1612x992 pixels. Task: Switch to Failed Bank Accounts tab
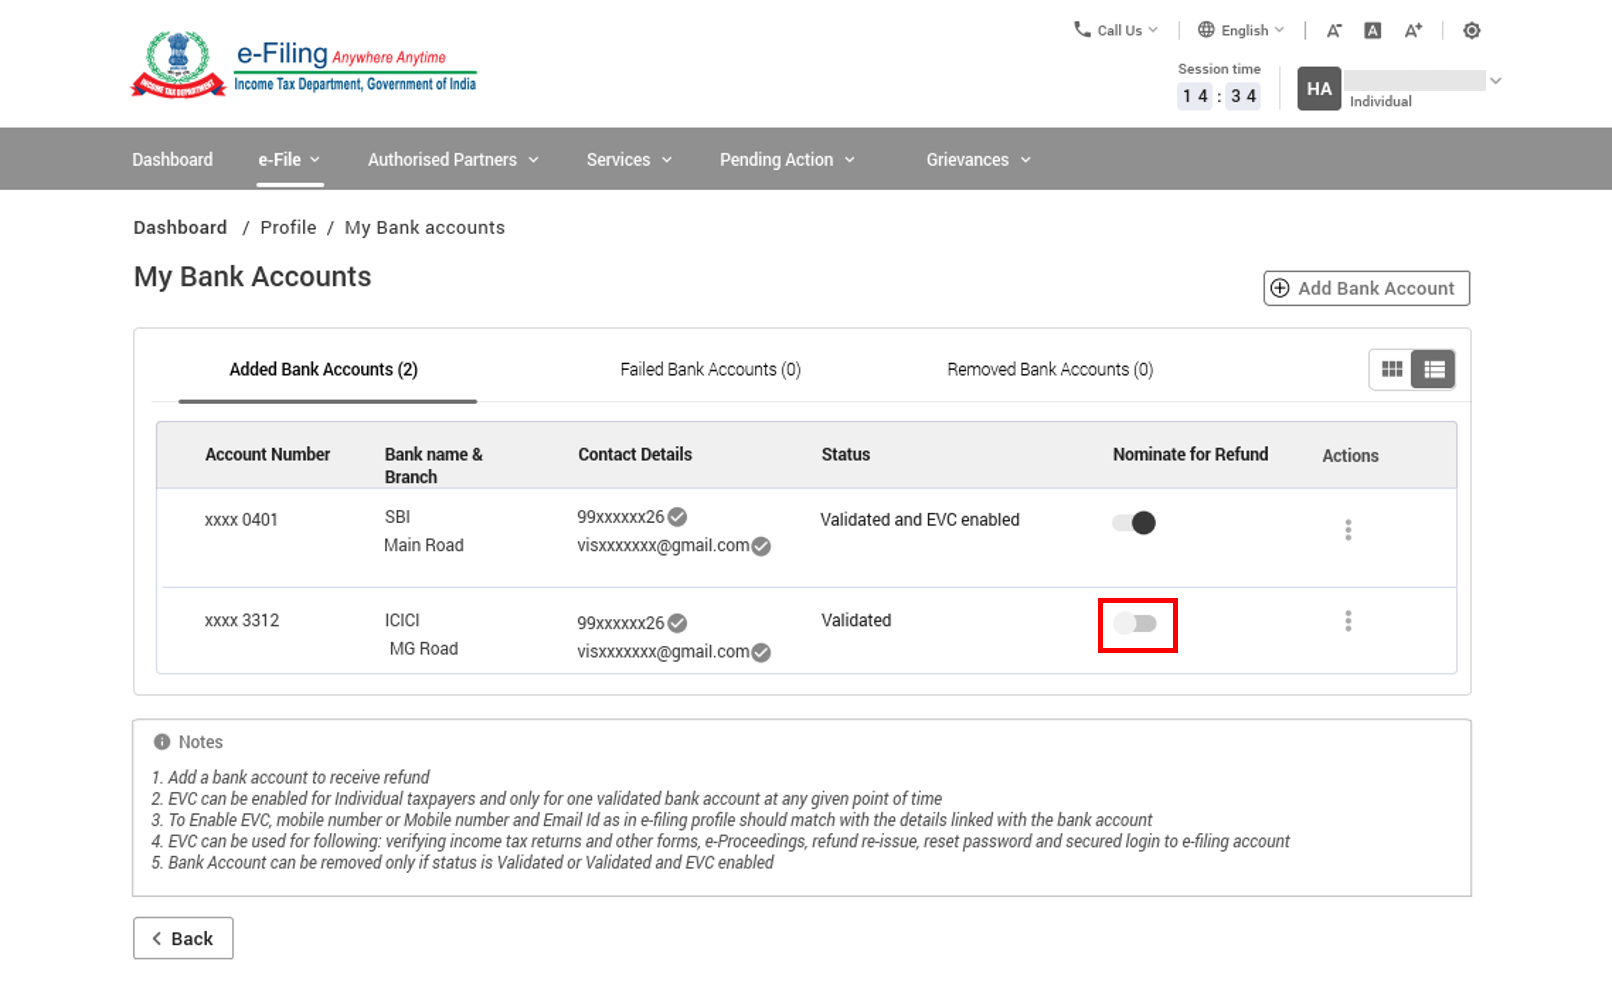tap(710, 369)
